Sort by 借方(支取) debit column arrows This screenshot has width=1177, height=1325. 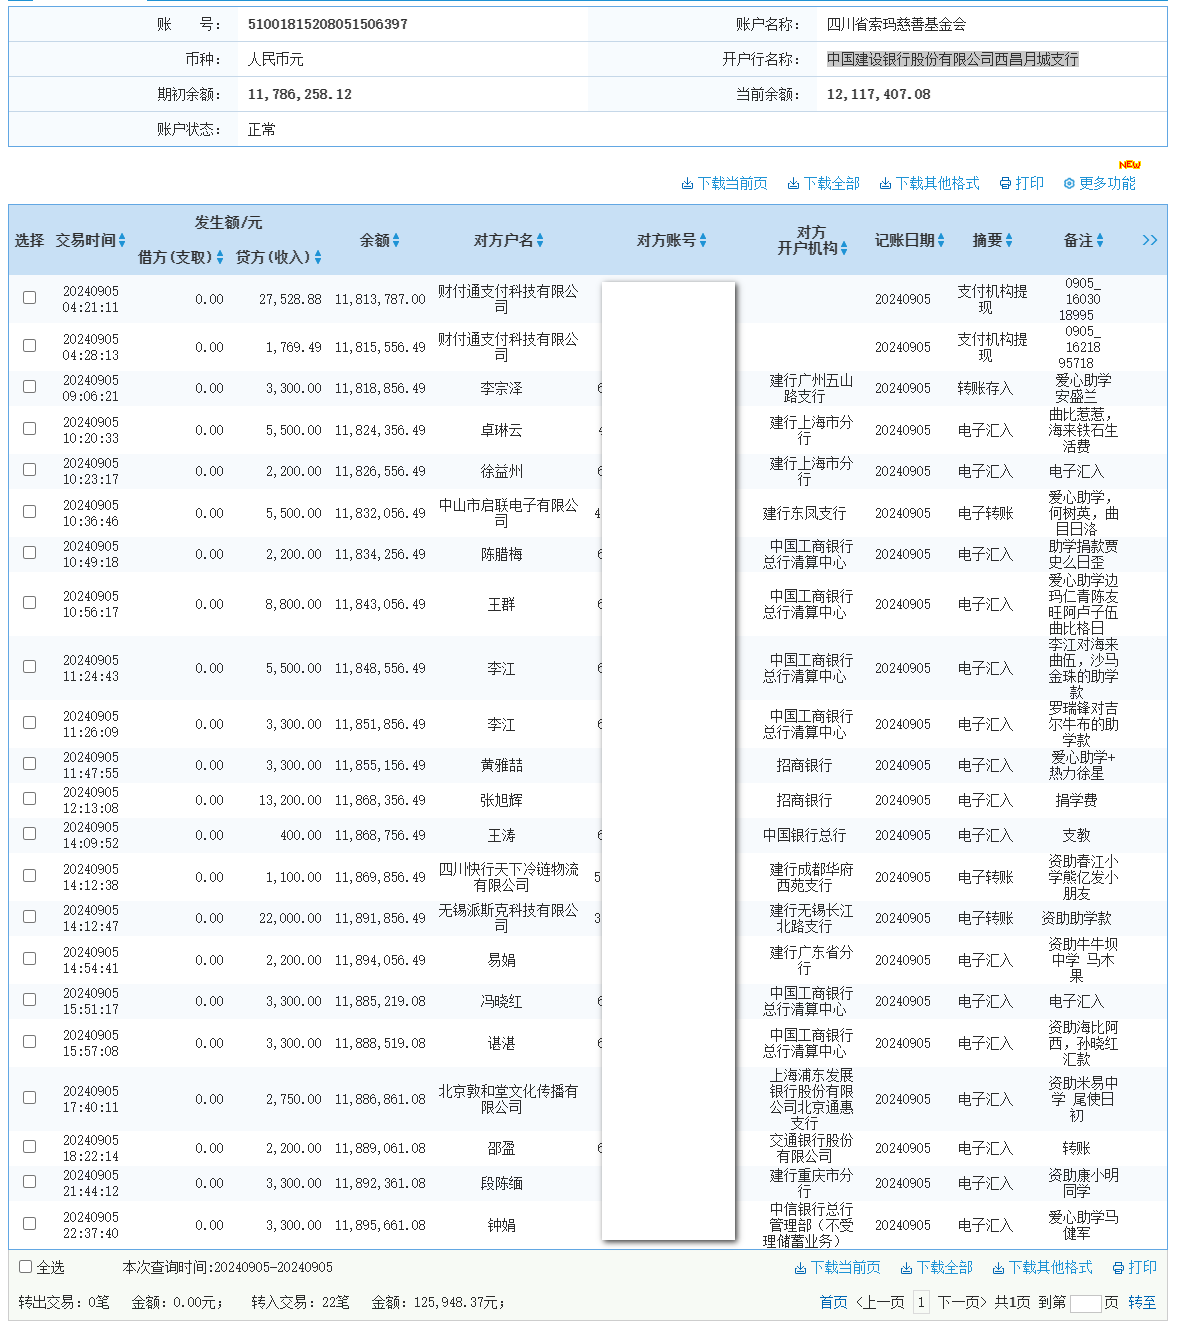pyautogui.click(x=220, y=257)
